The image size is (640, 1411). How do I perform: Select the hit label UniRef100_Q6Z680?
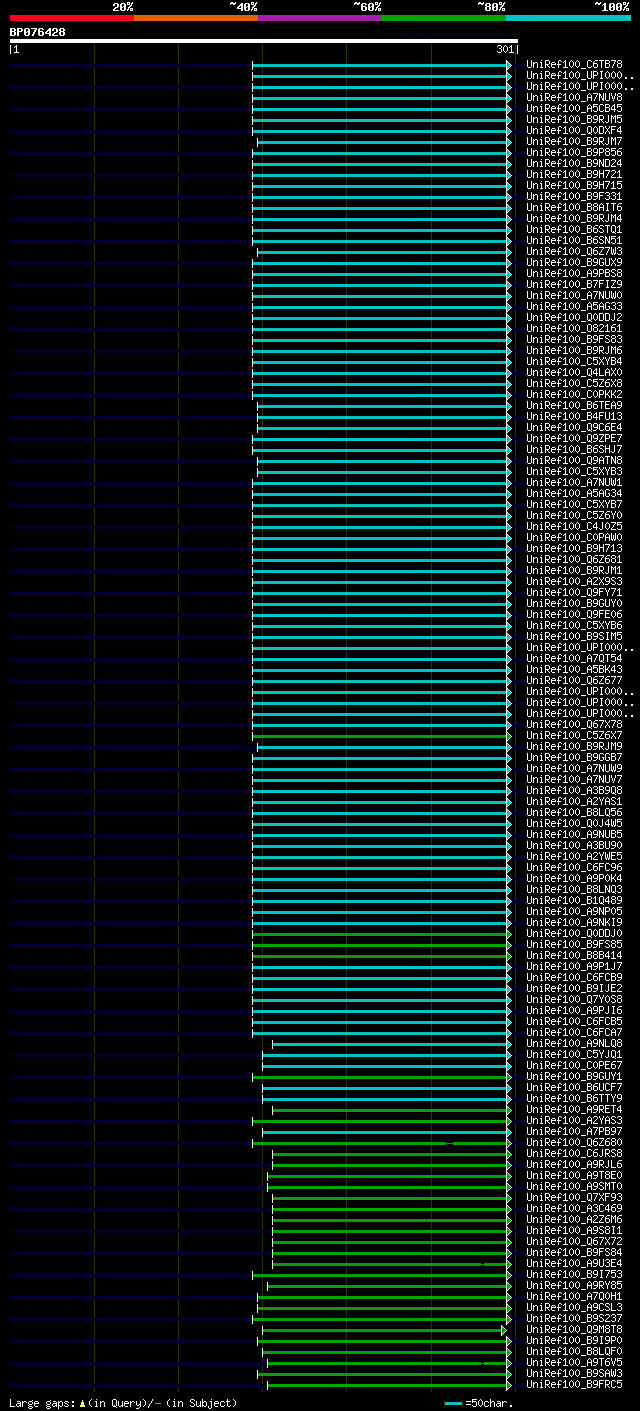click(574, 1143)
